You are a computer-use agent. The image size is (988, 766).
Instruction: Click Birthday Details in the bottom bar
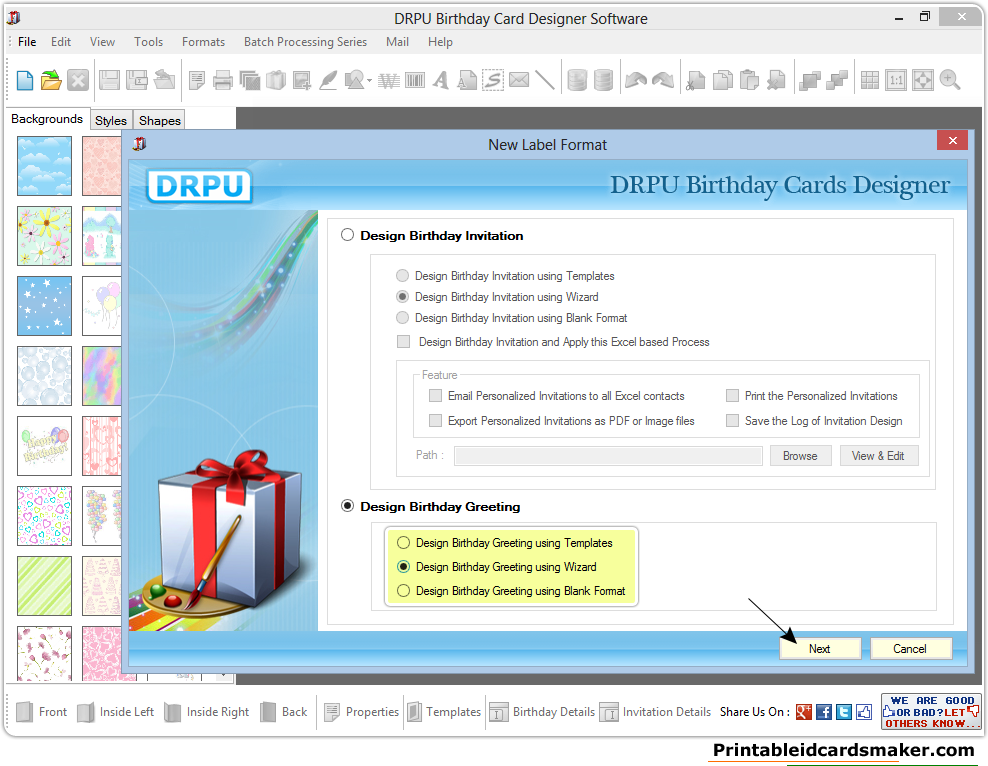pos(543,712)
